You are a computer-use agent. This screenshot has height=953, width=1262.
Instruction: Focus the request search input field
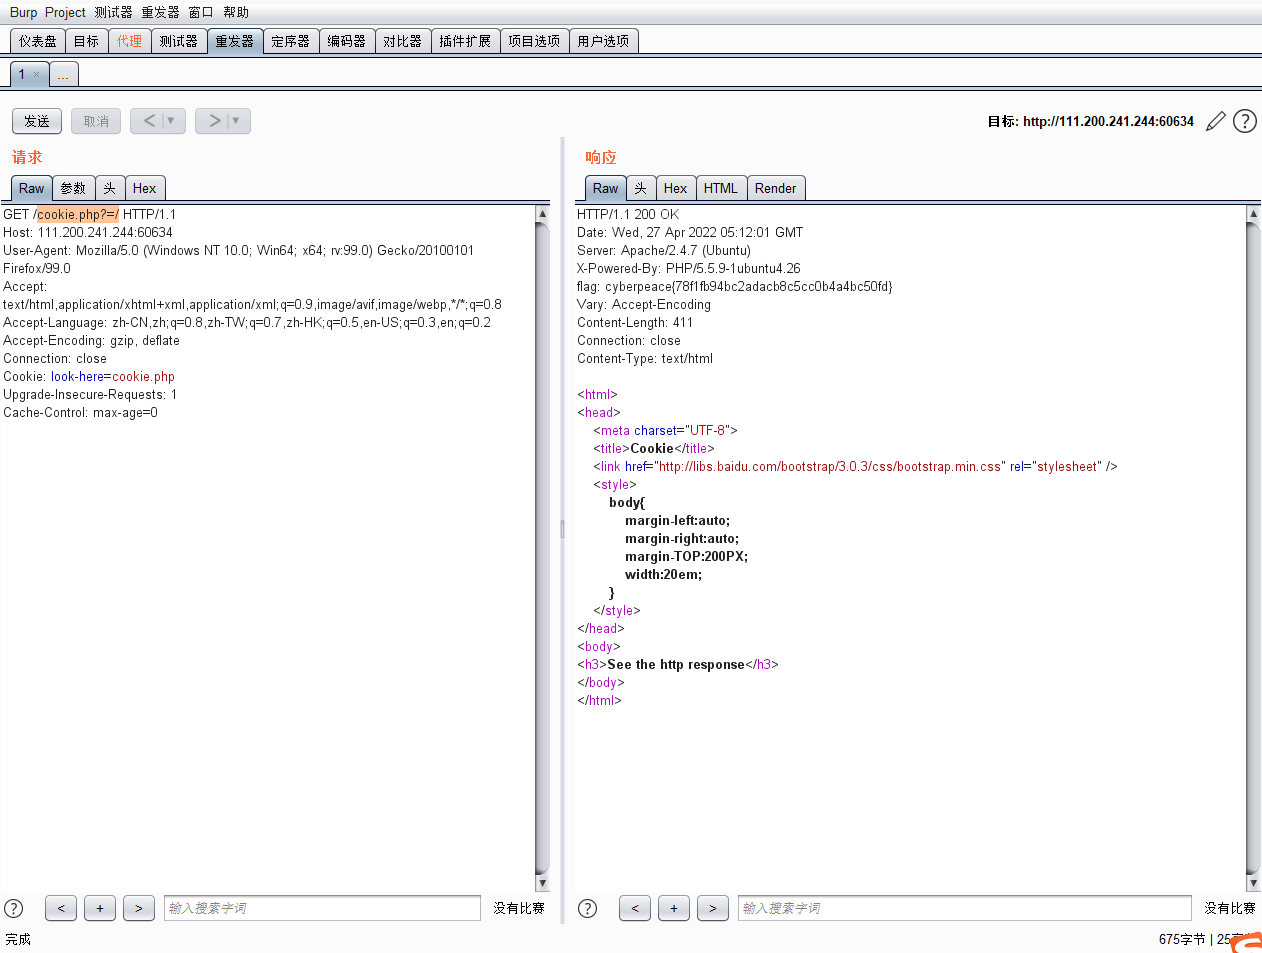click(322, 908)
